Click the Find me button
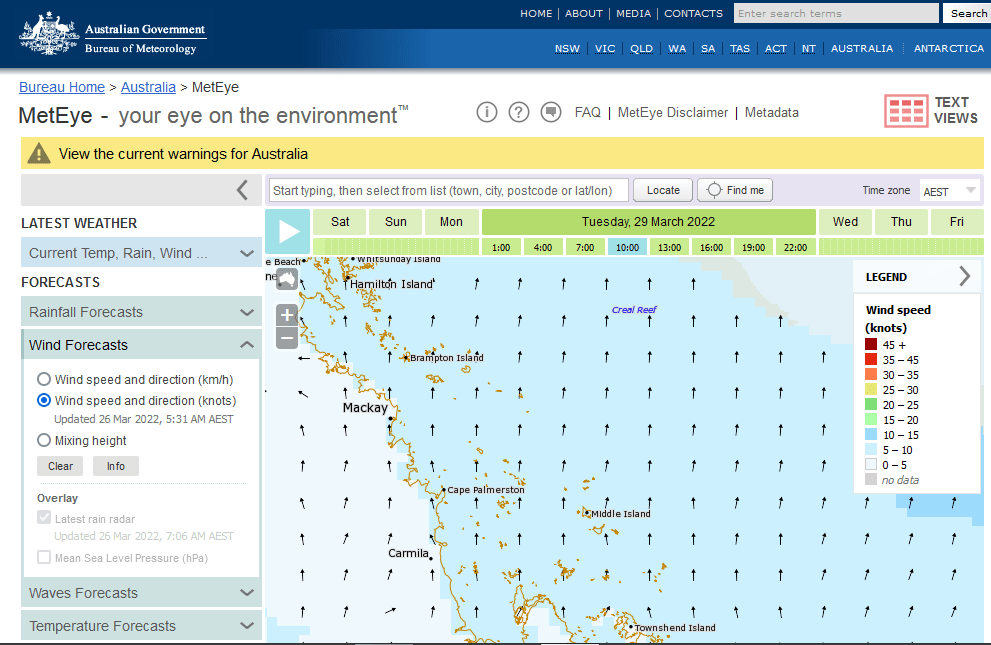The image size is (991, 645). (x=735, y=190)
